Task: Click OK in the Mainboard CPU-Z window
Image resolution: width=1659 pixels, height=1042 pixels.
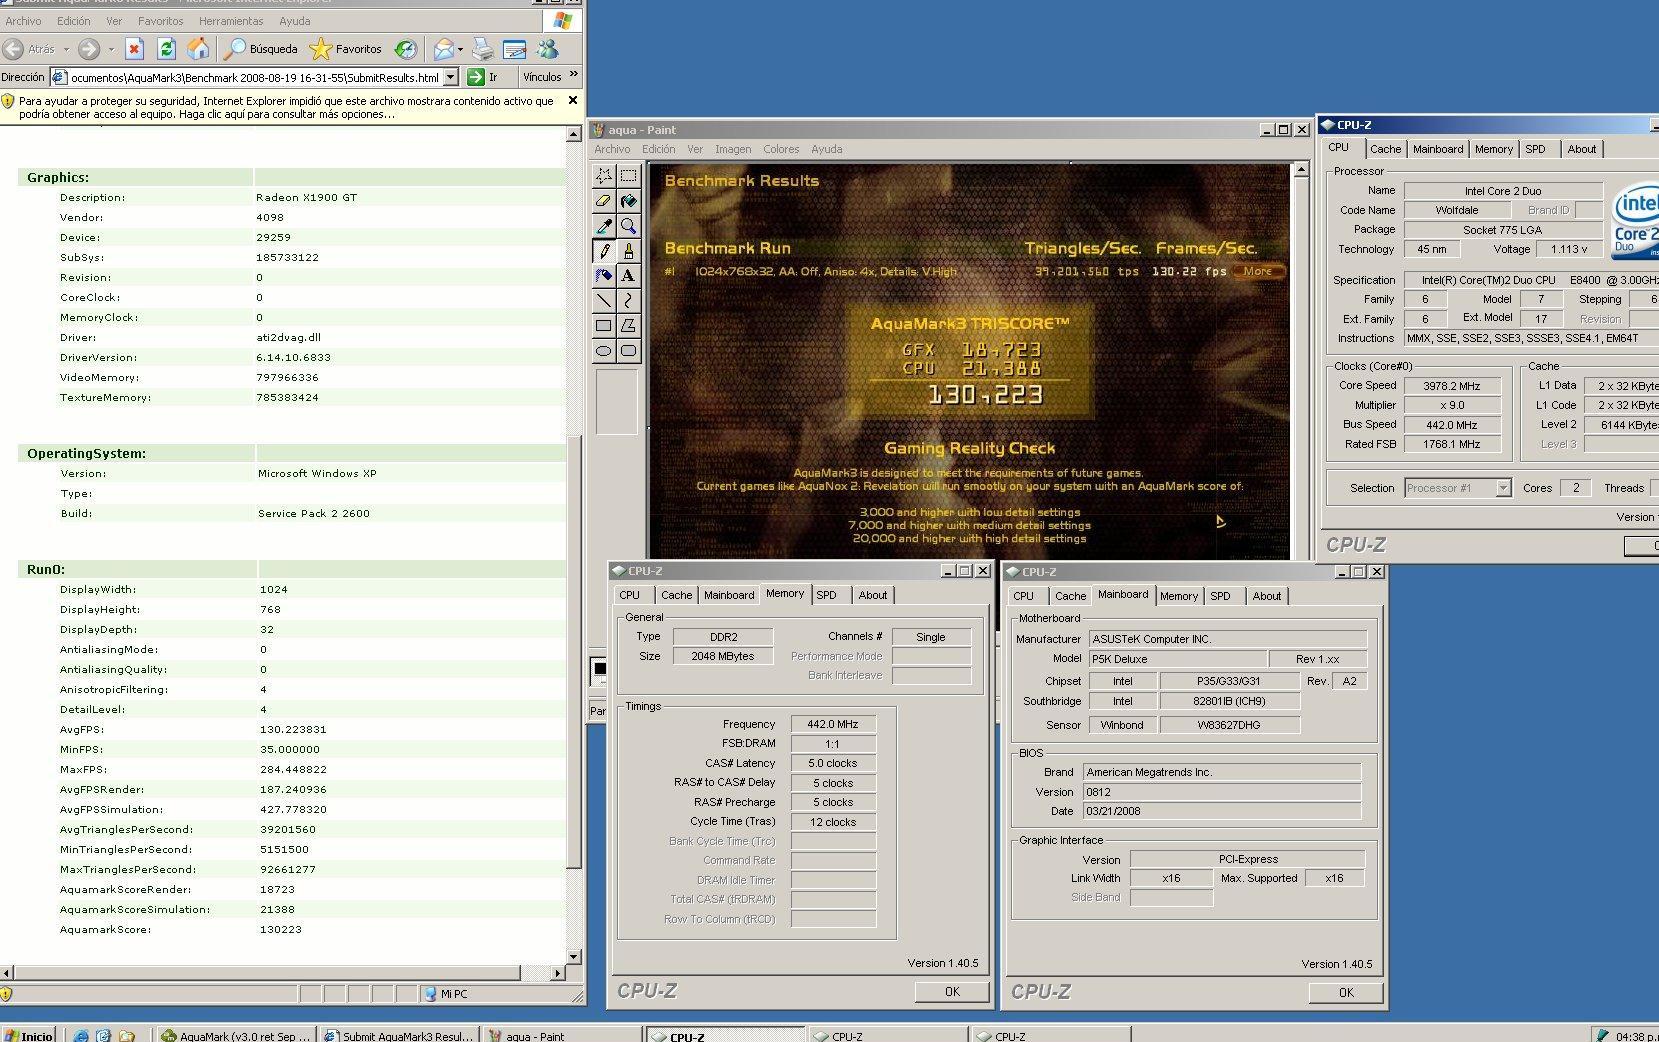Action: tap(1346, 993)
